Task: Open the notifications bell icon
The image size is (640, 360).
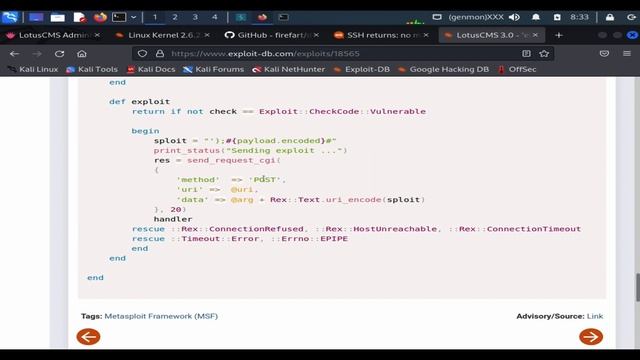Action: click(536, 17)
